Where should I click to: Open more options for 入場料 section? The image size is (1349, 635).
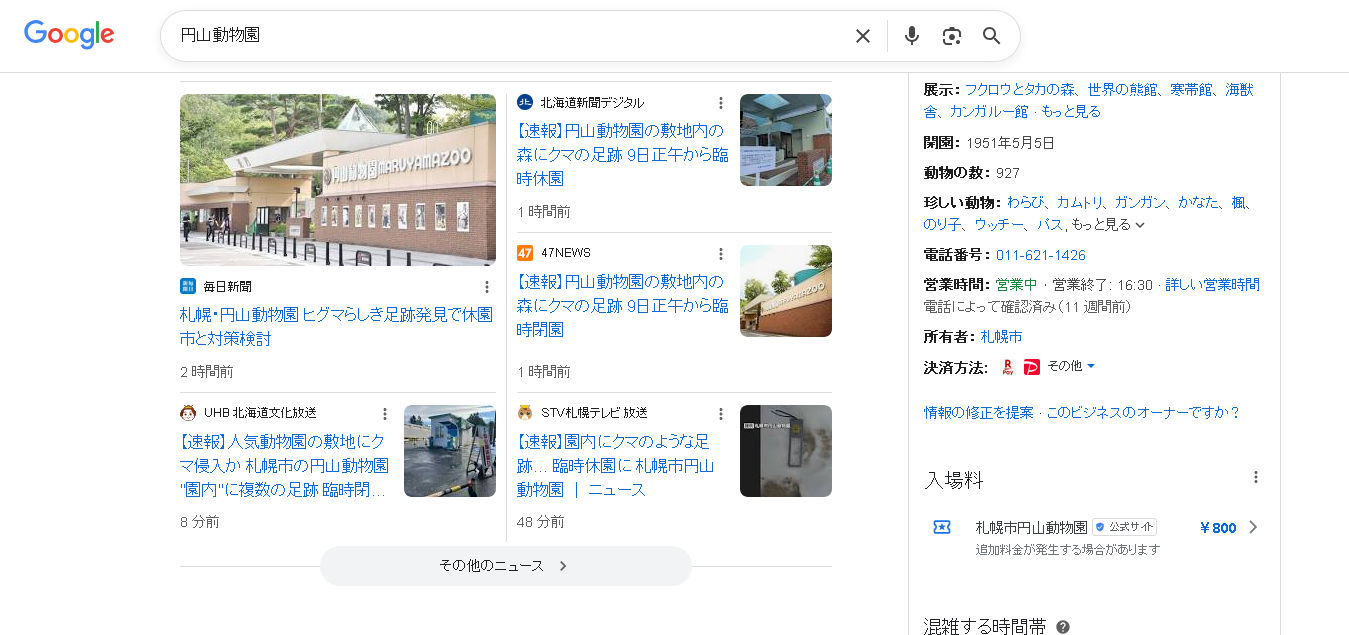pos(1256,477)
